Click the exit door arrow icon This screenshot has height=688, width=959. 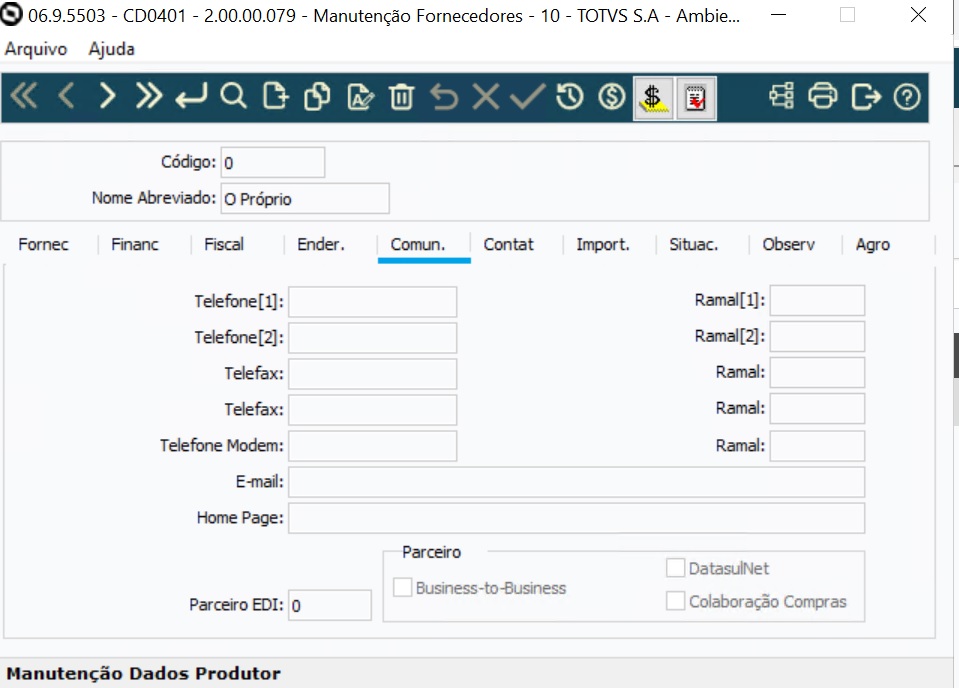click(865, 96)
